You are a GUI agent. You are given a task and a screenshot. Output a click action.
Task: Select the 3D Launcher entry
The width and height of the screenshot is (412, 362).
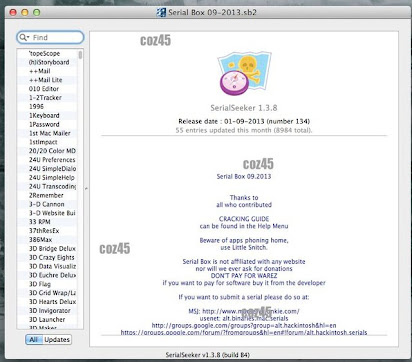click(x=47, y=320)
